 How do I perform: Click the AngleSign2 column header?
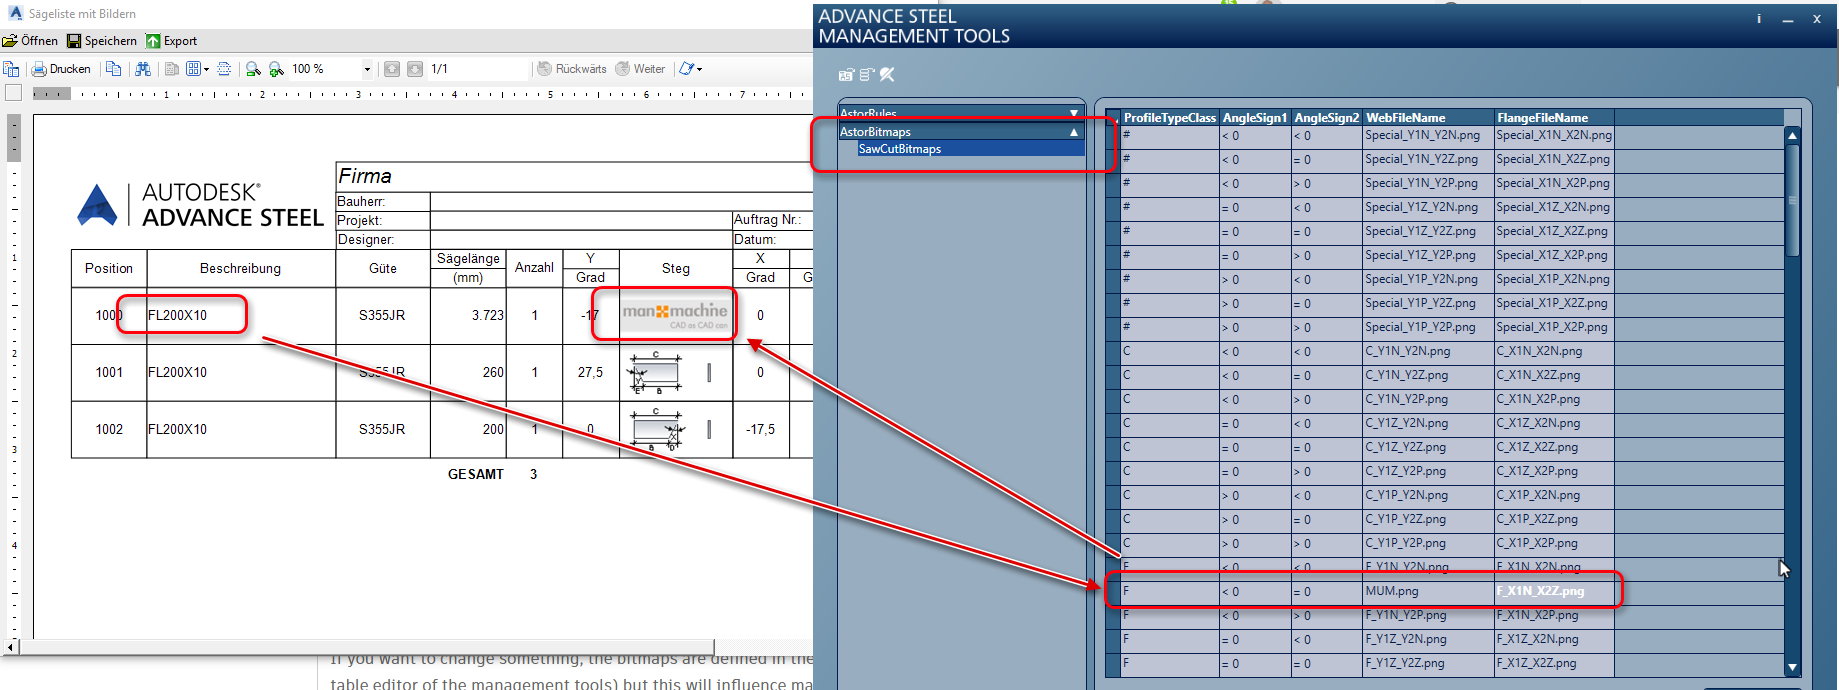point(1327,118)
